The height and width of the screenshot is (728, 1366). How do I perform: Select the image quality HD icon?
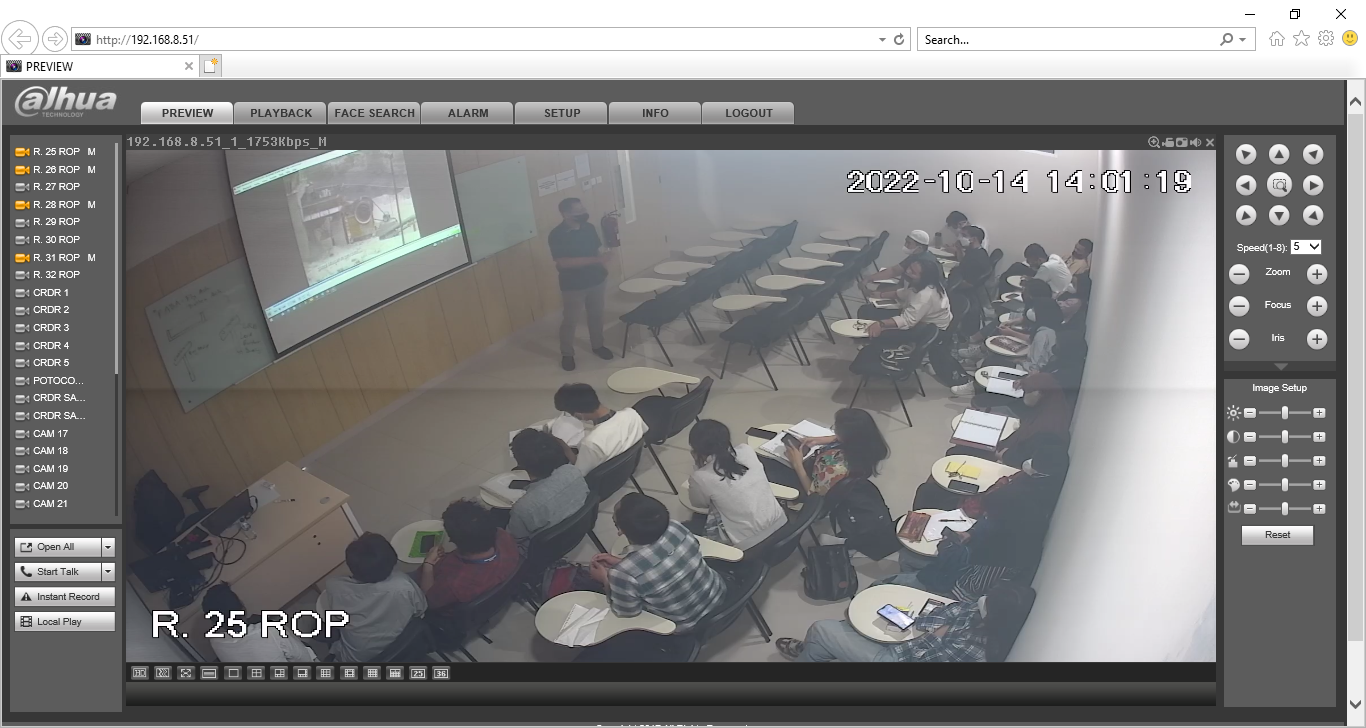[x=140, y=673]
